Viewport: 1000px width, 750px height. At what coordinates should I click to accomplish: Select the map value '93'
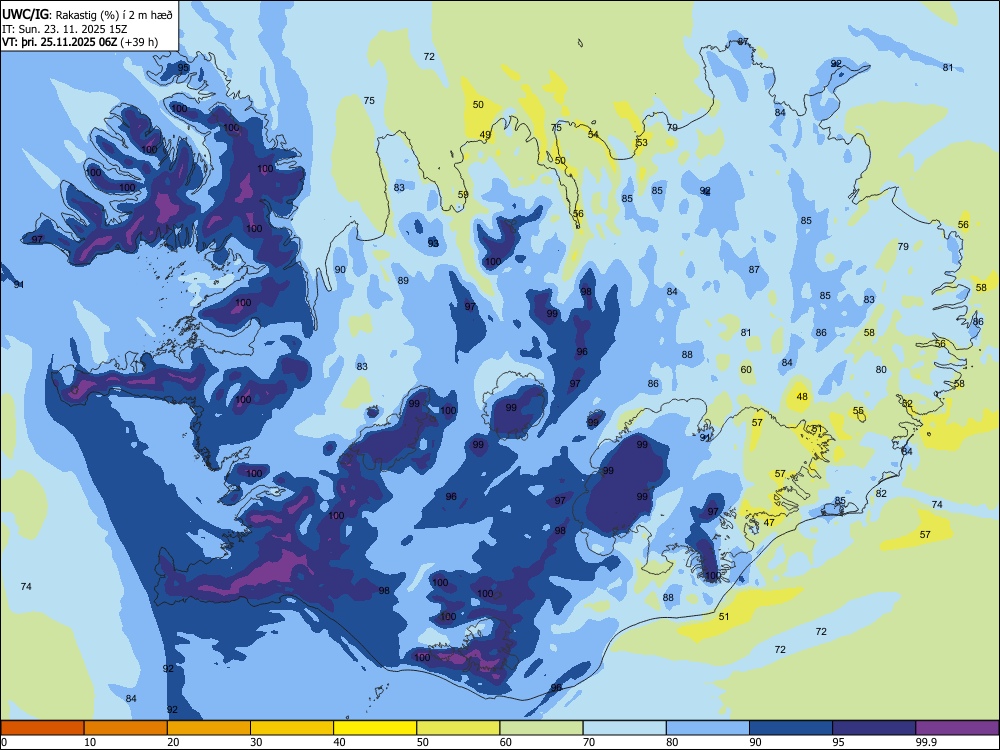pyautogui.click(x=433, y=243)
